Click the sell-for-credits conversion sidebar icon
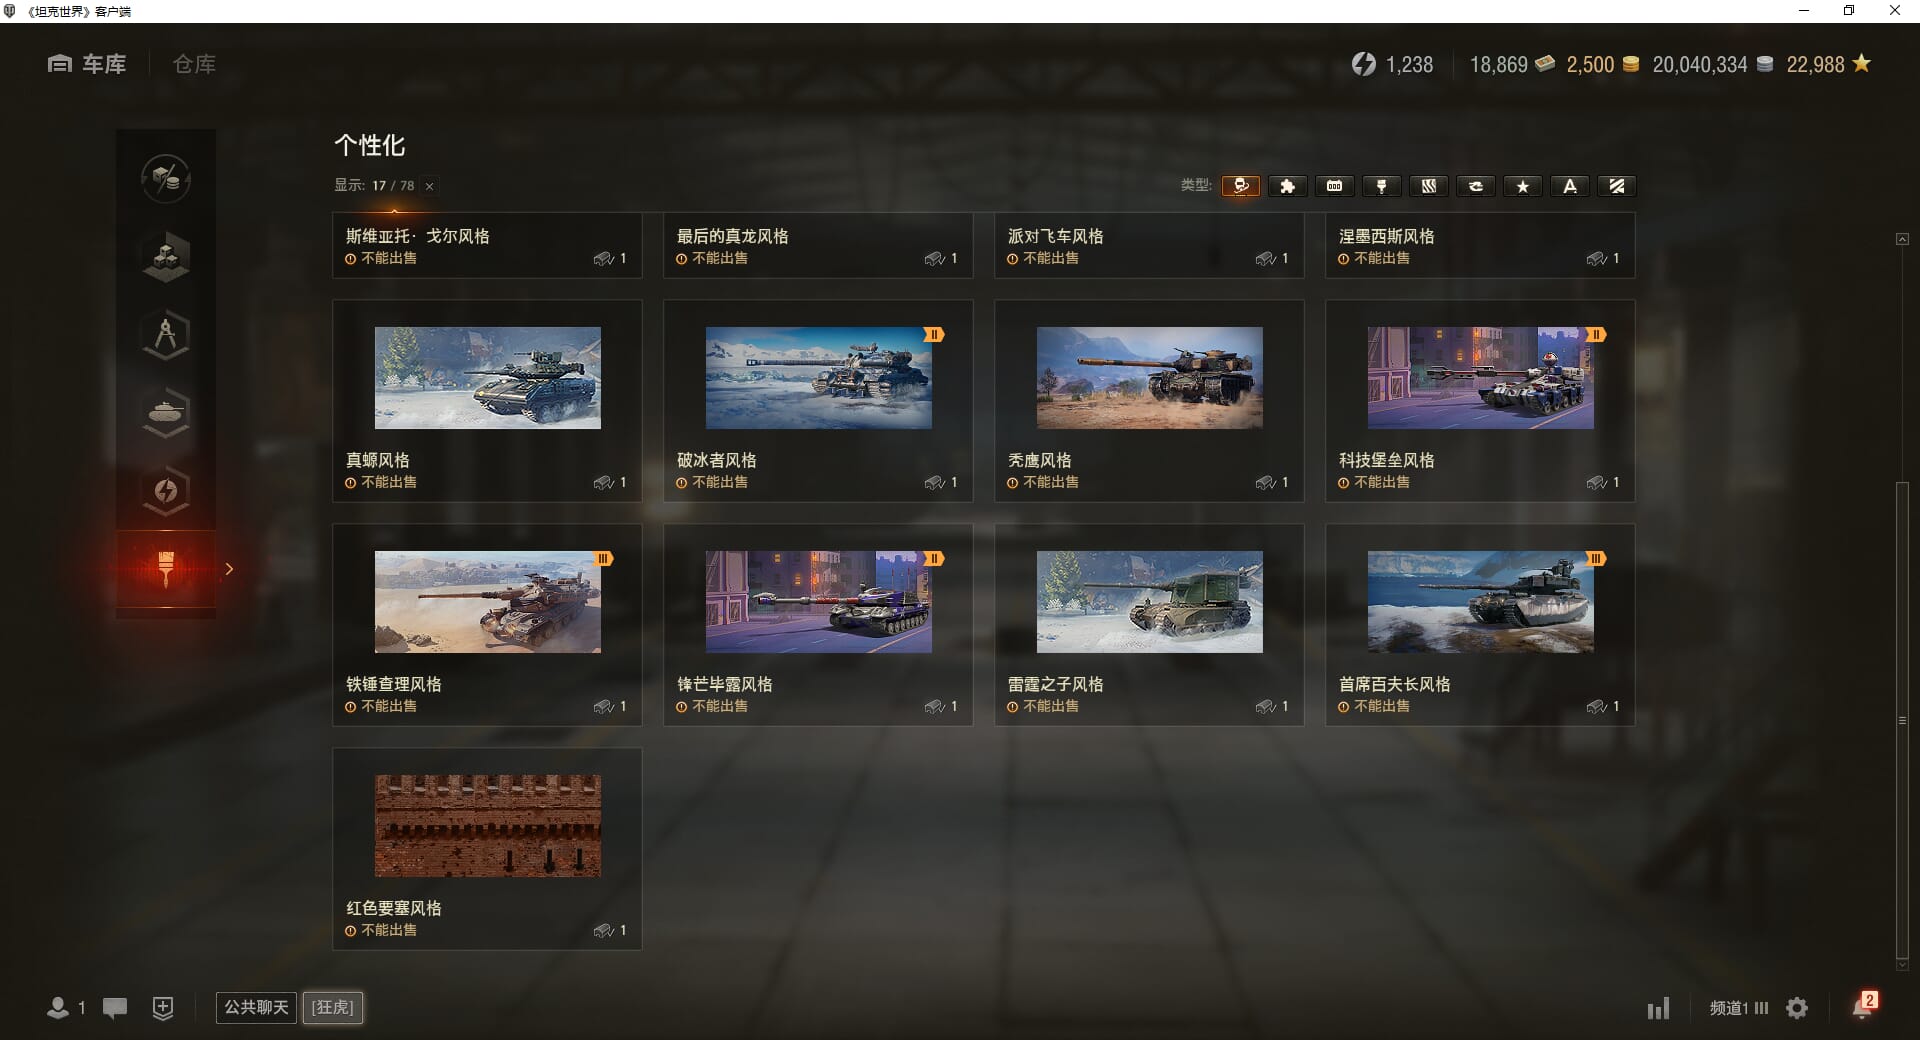Image resolution: width=1920 pixels, height=1040 pixels. (x=166, y=178)
